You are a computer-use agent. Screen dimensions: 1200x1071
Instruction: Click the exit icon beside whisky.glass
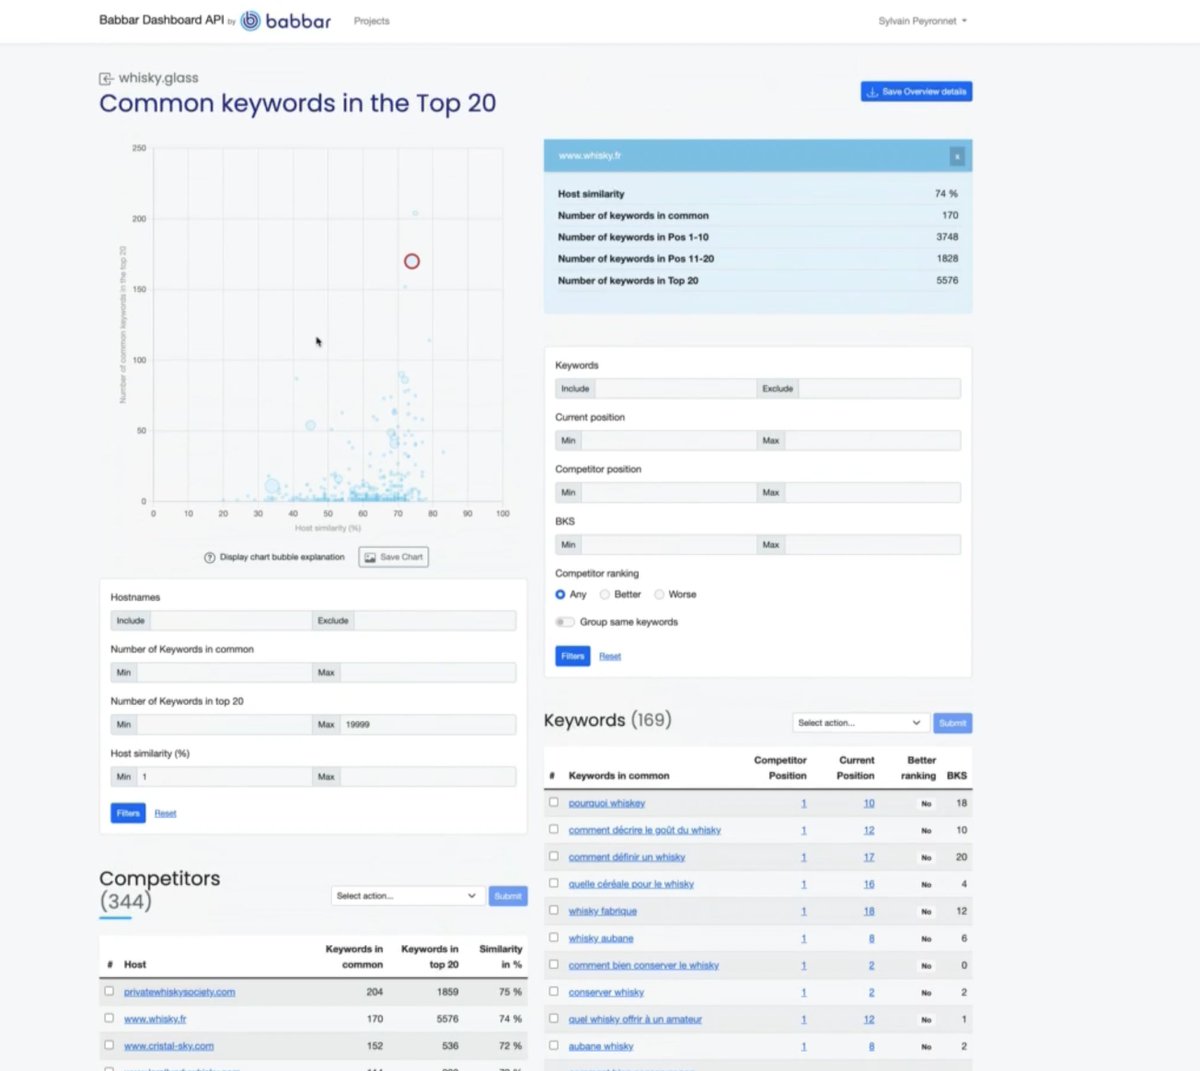click(x=106, y=78)
